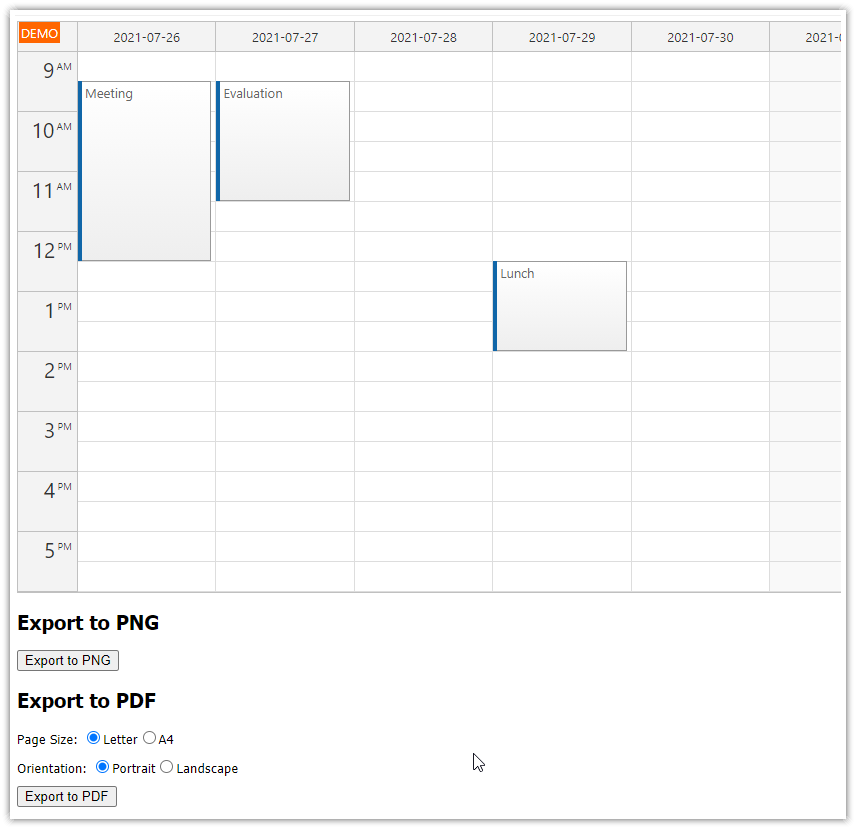Click the orange DEMO badge
This screenshot has height=829, width=856.
tap(39, 33)
